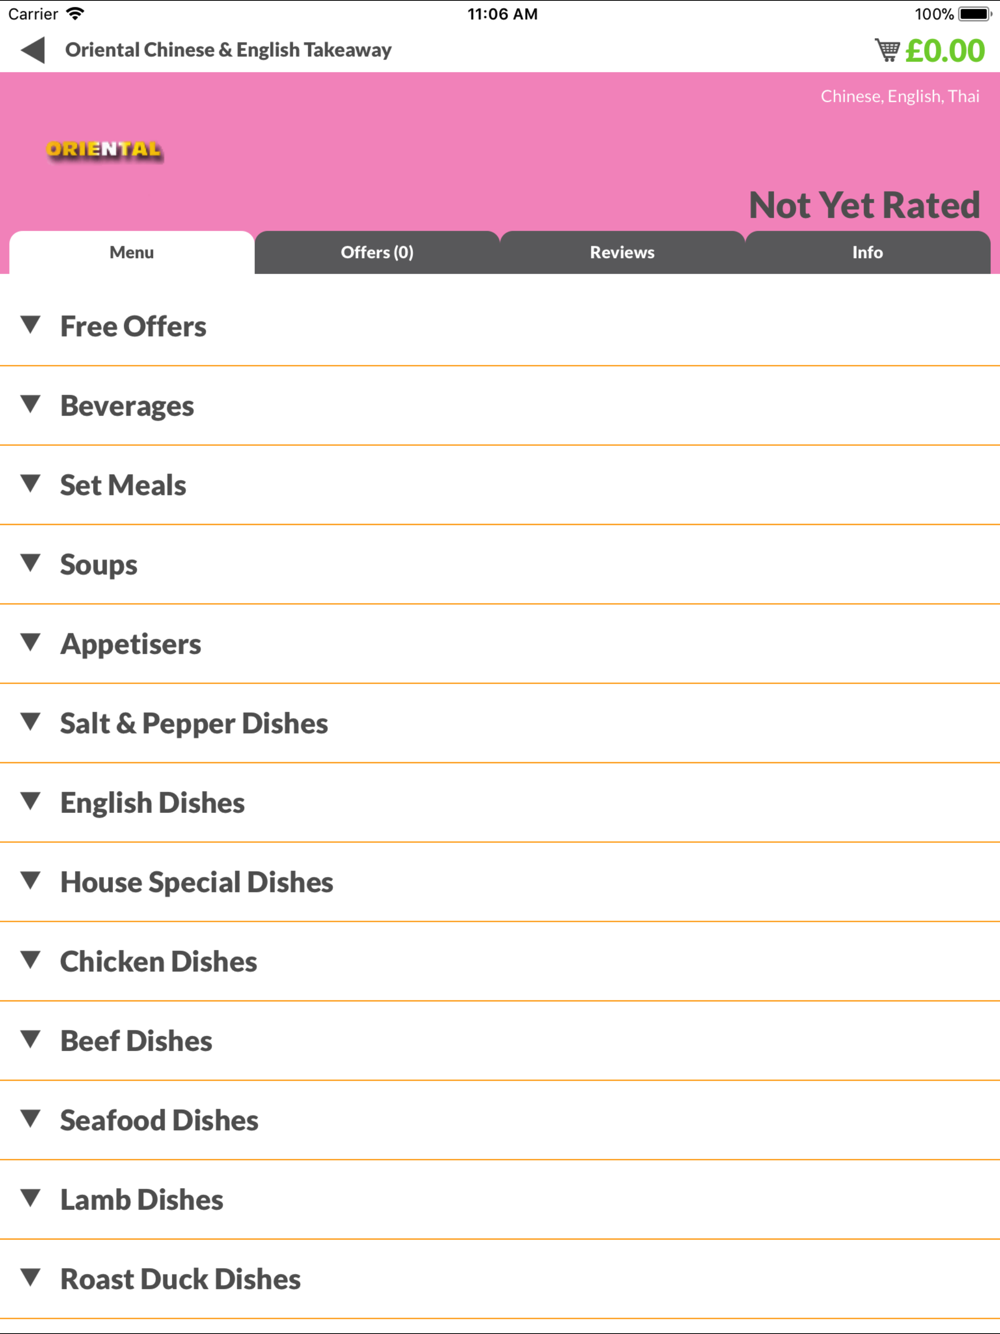This screenshot has height=1334, width=1000.
Task: Open the Soups category
Action: pyautogui.click(x=500, y=565)
